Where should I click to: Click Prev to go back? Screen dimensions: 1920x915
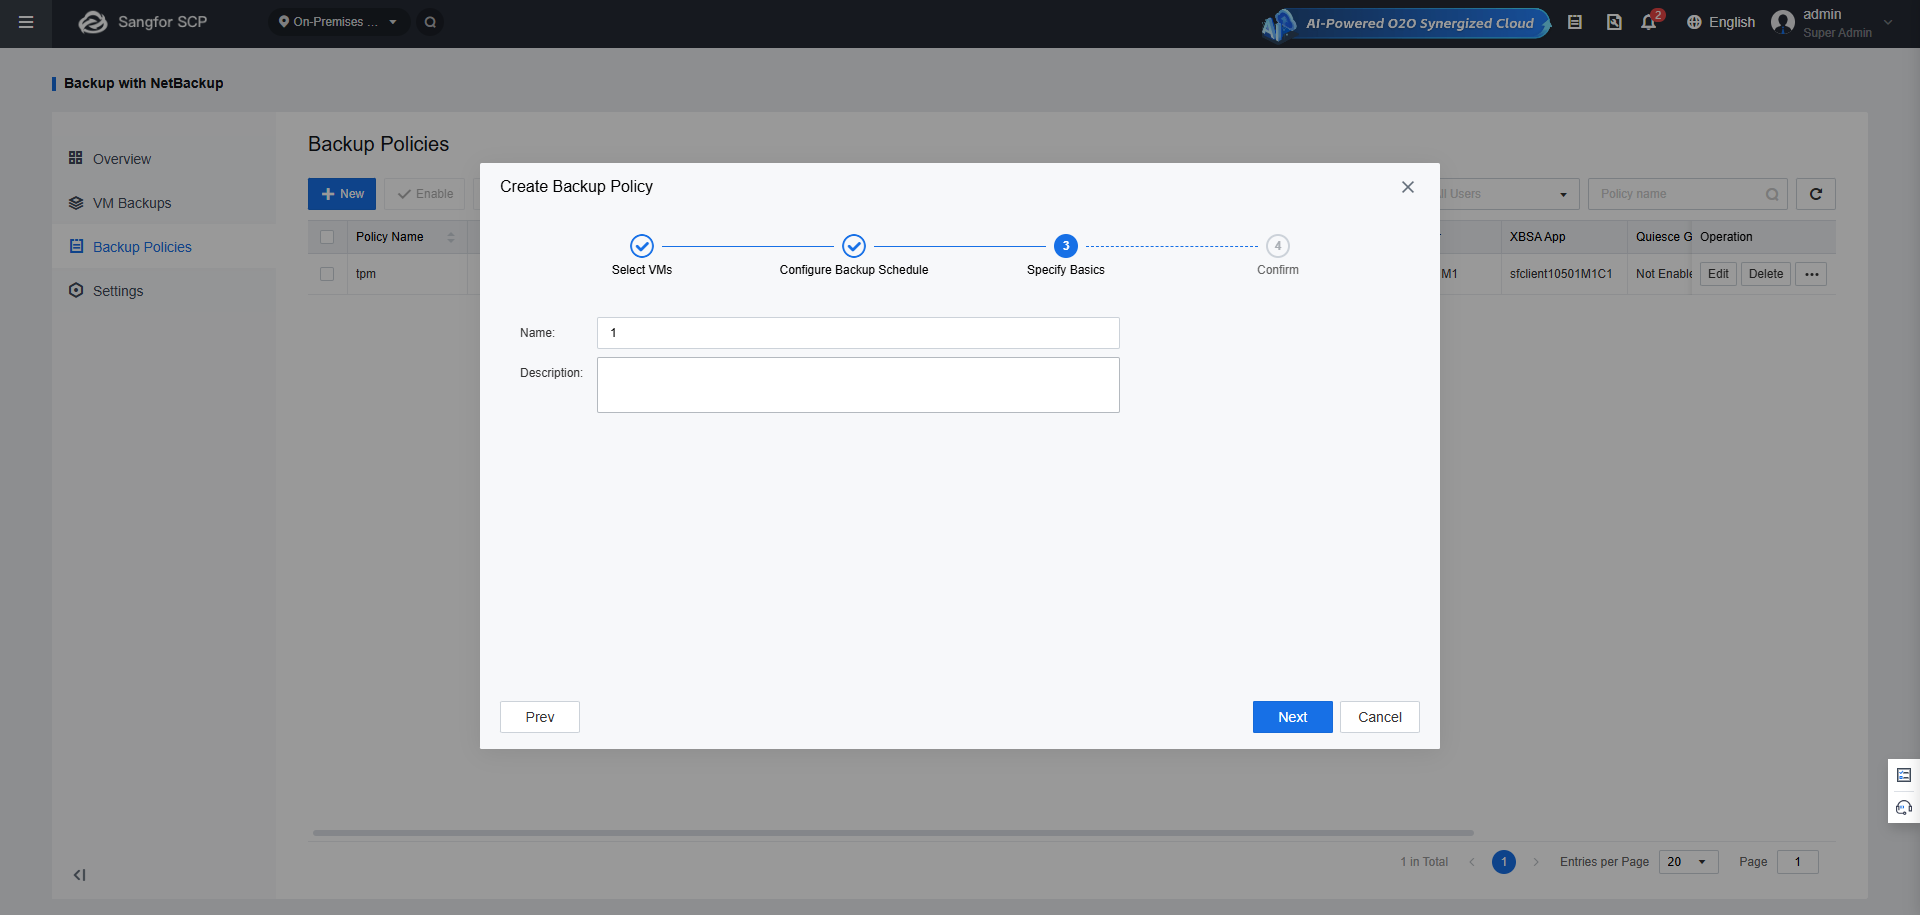click(x=540, y=717)
